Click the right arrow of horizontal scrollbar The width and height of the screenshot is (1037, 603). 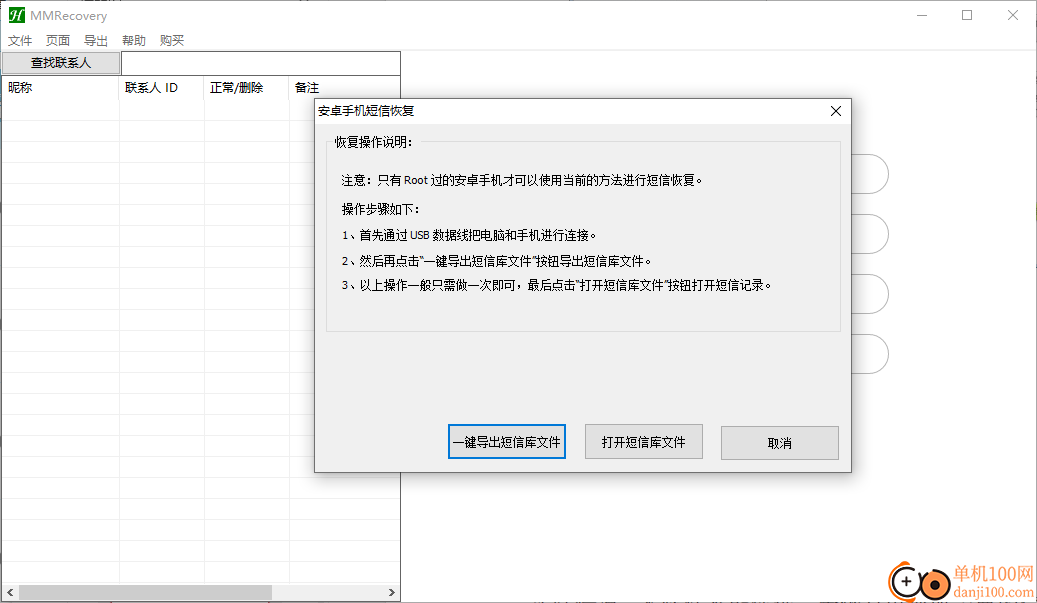(392, 592)
